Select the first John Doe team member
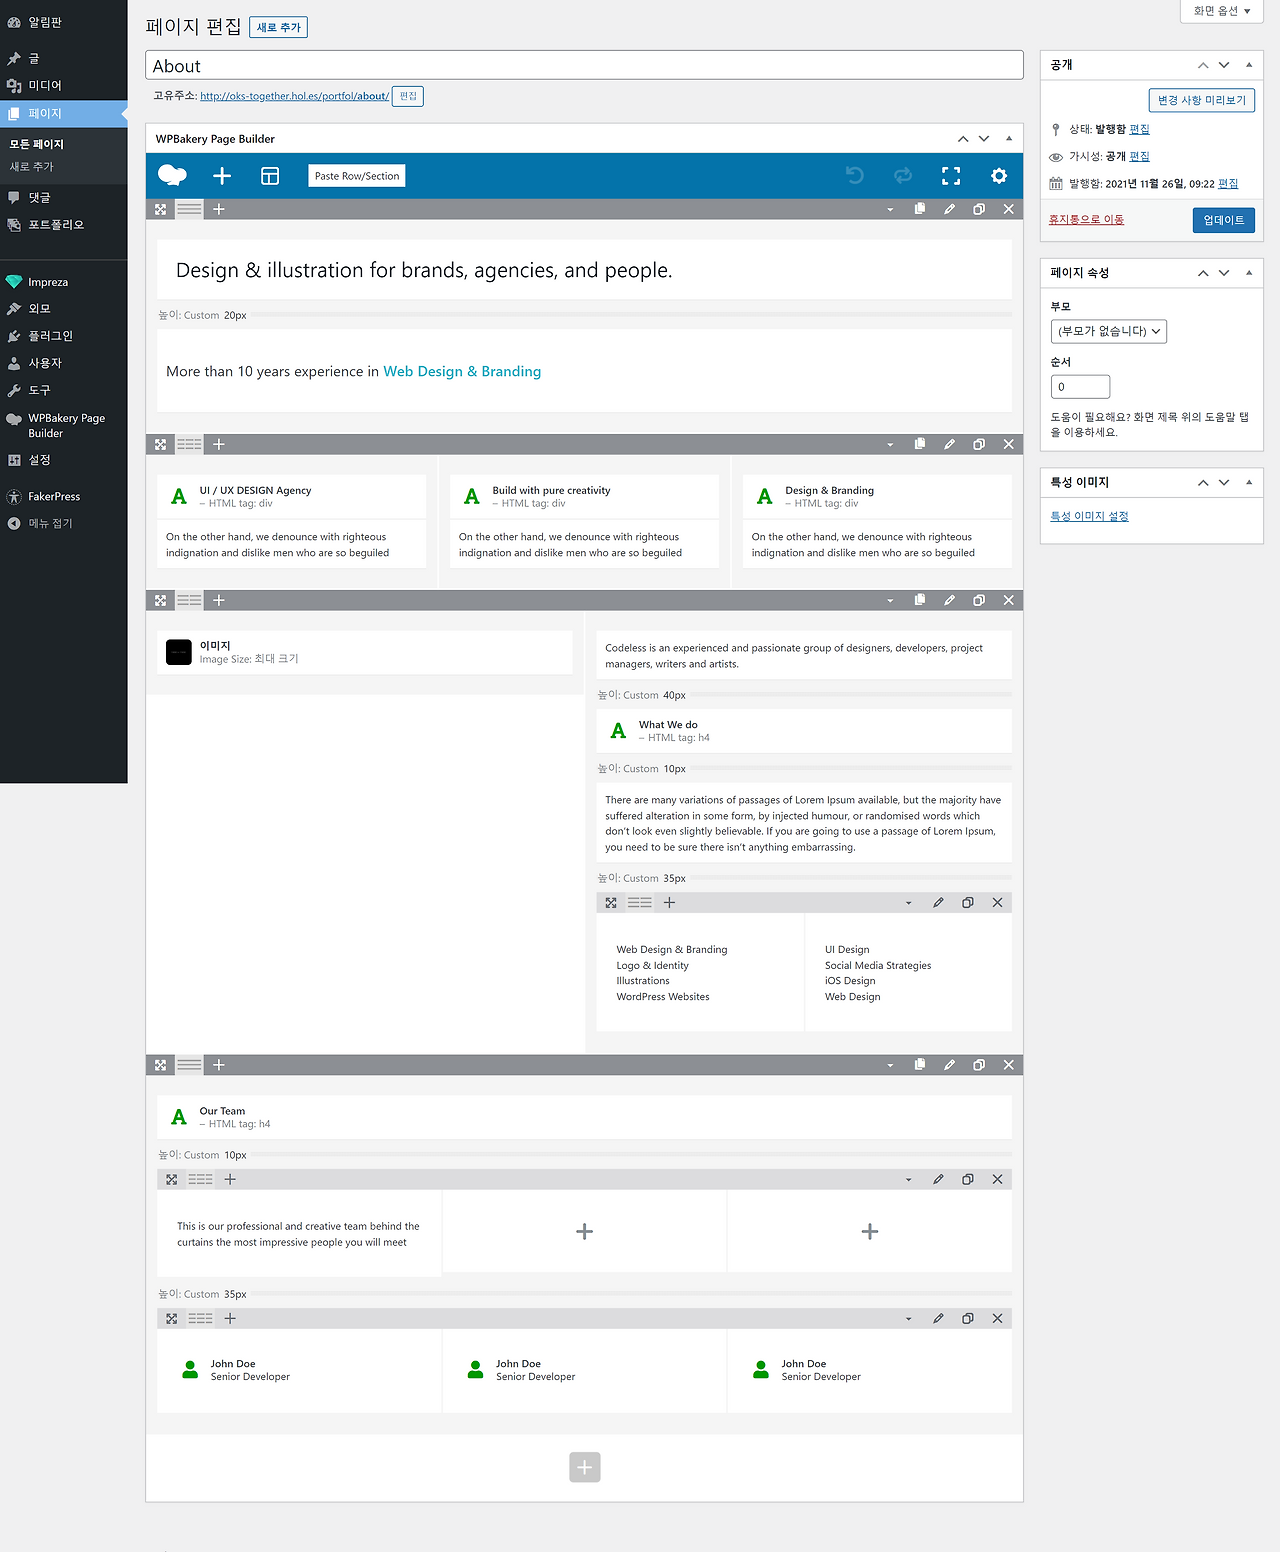Image resolution: width=1280 pixels, height=1552 pixels. pyautogui.click(x=299, y=1370)
